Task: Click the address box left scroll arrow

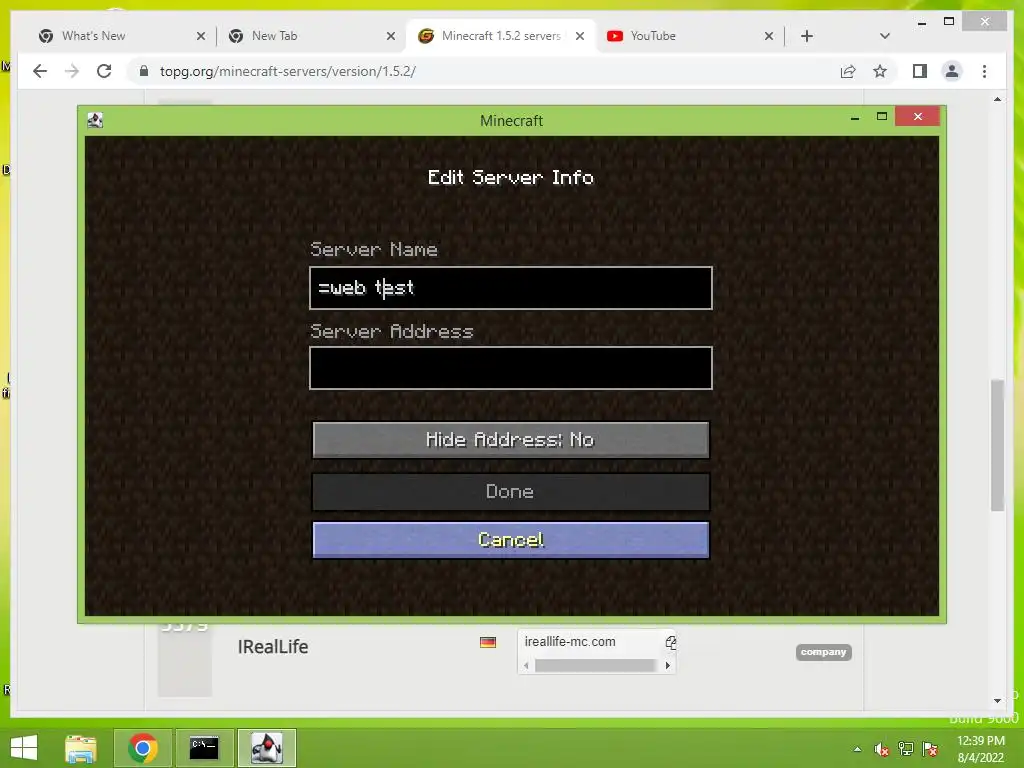Action: pyautogui.click(x=526, y=665)
